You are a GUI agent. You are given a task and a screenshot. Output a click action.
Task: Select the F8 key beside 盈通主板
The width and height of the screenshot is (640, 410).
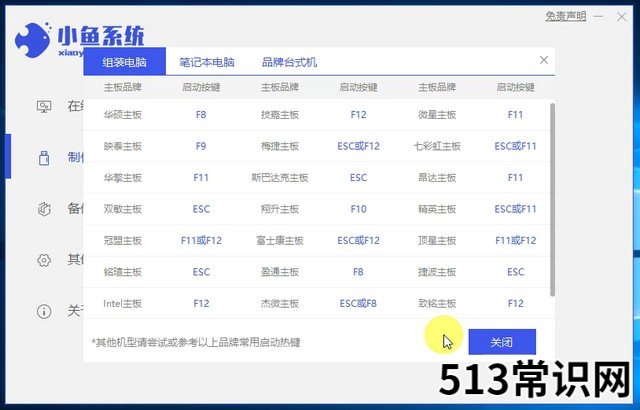(358, 272)
